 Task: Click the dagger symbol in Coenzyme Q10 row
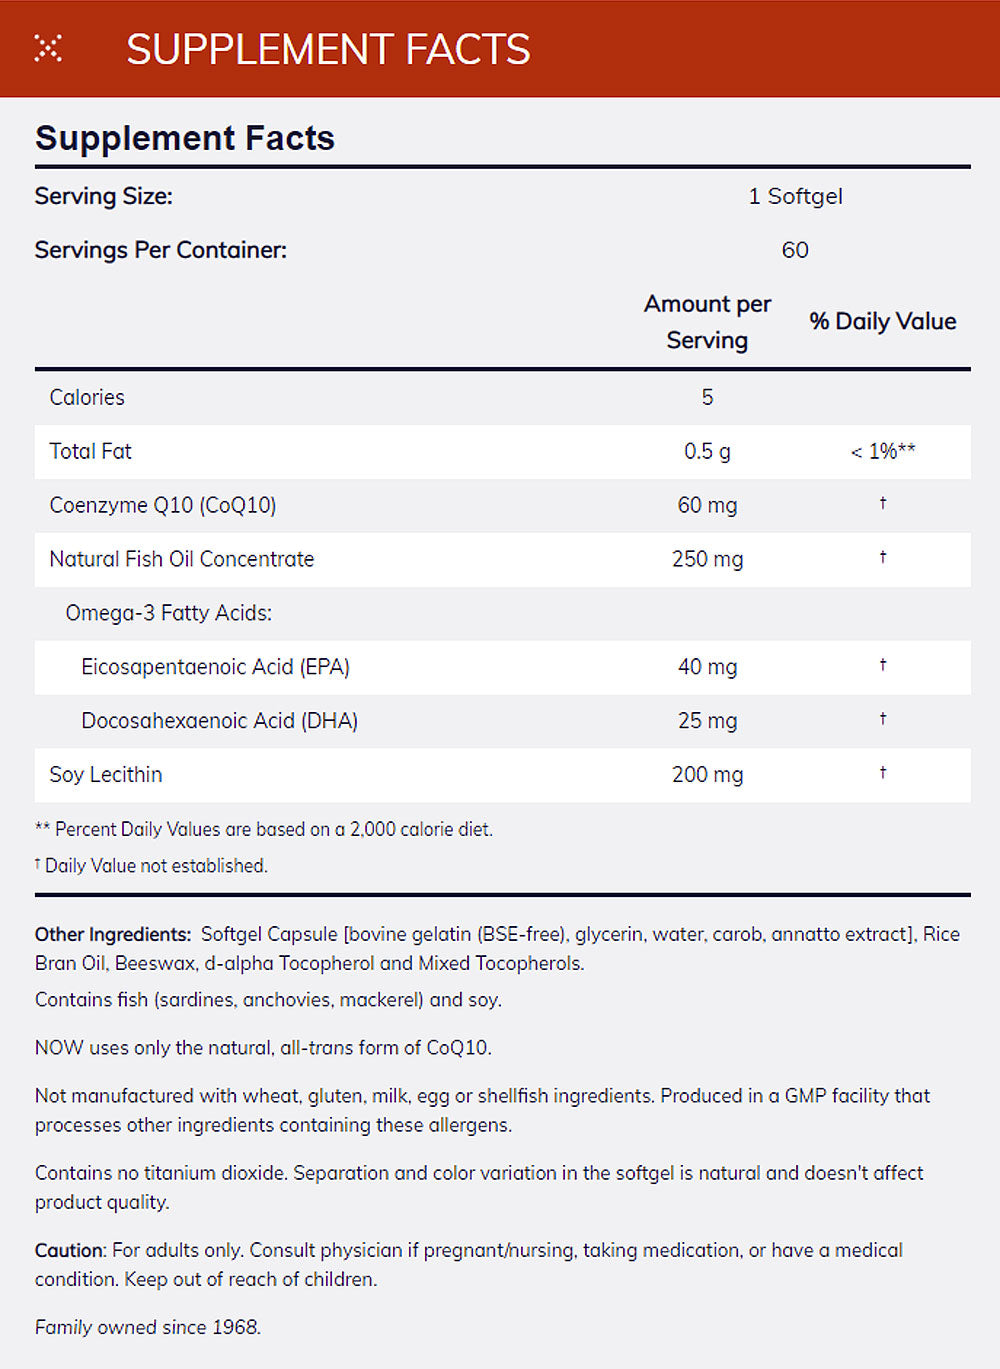(x=882, y=504)
